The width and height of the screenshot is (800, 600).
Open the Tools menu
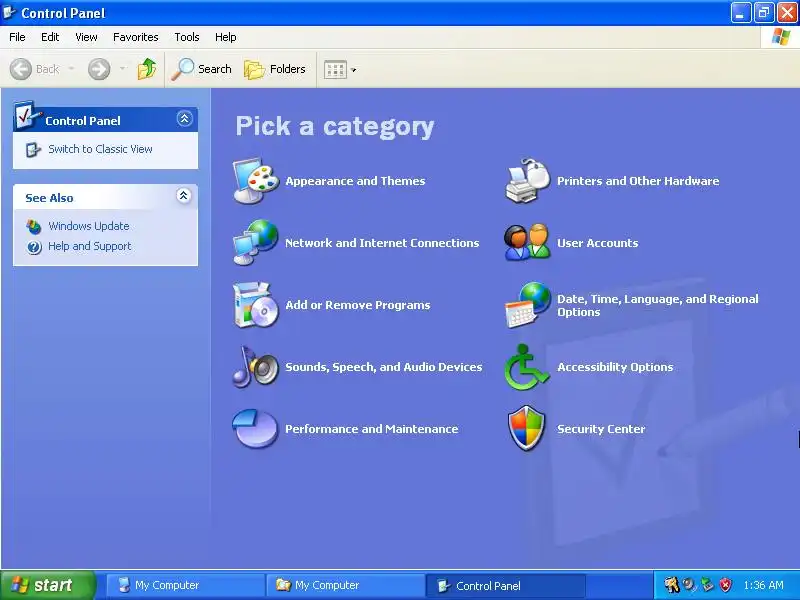click(187, 37)
